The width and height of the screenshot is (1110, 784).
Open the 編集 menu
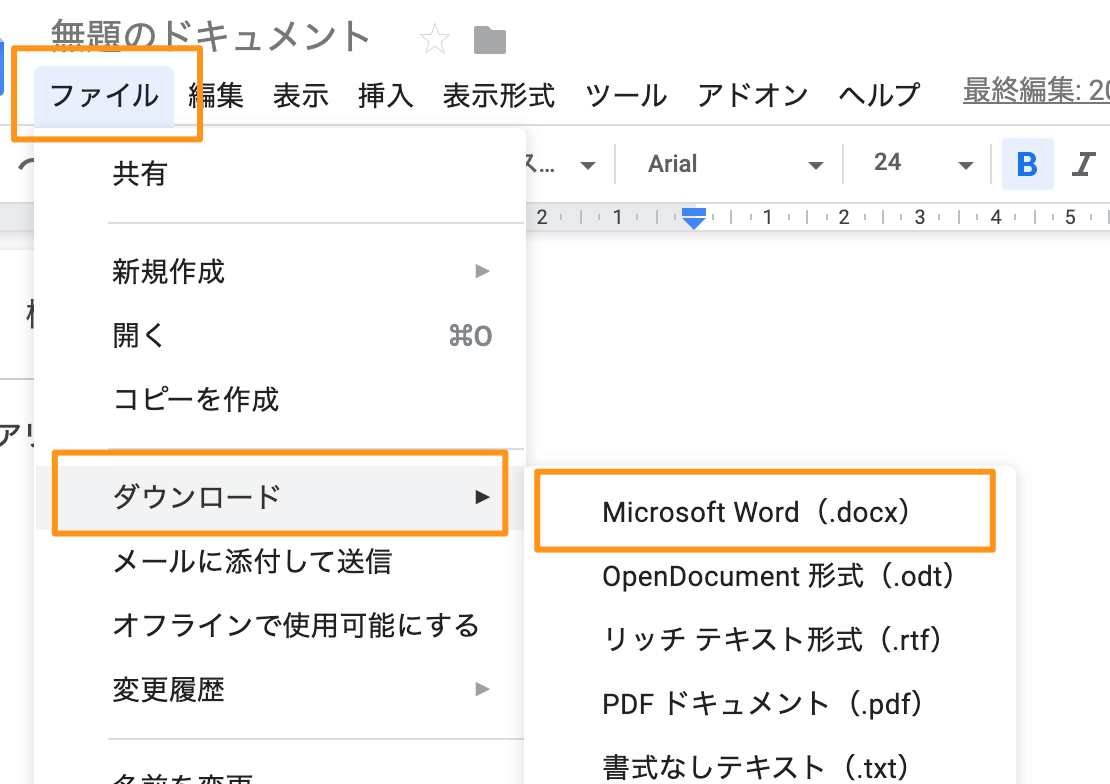pos(216,96)
